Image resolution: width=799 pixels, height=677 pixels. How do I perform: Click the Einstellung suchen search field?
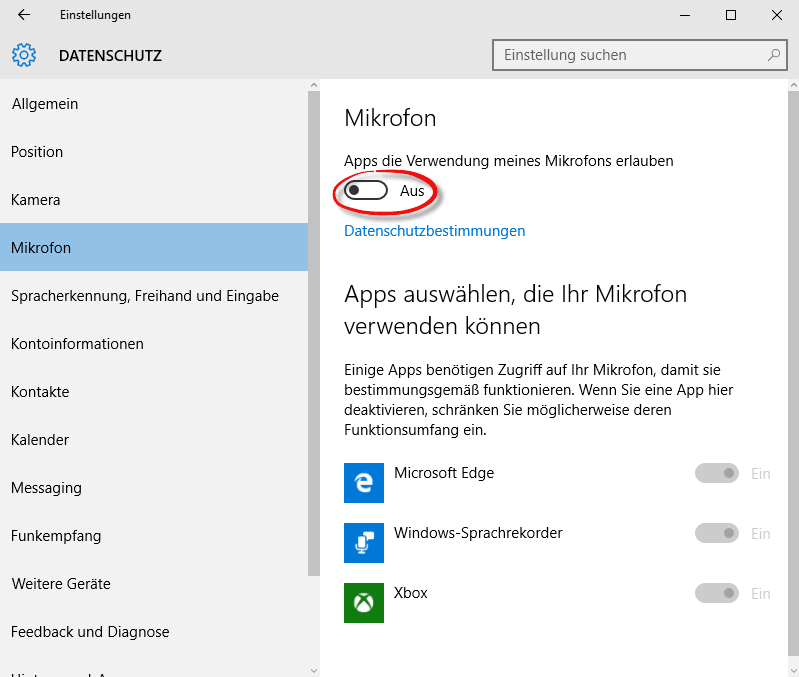(x=628, y=55)
